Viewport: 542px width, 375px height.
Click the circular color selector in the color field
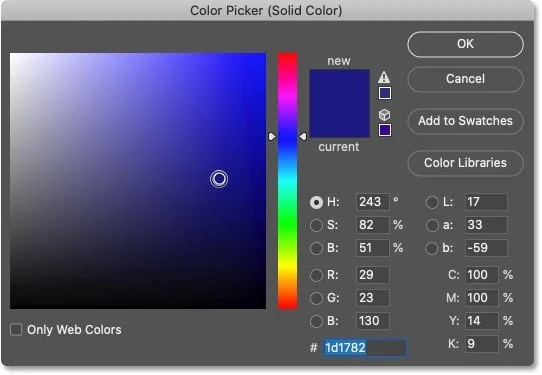pyautogui.click(x=219, y=179)
